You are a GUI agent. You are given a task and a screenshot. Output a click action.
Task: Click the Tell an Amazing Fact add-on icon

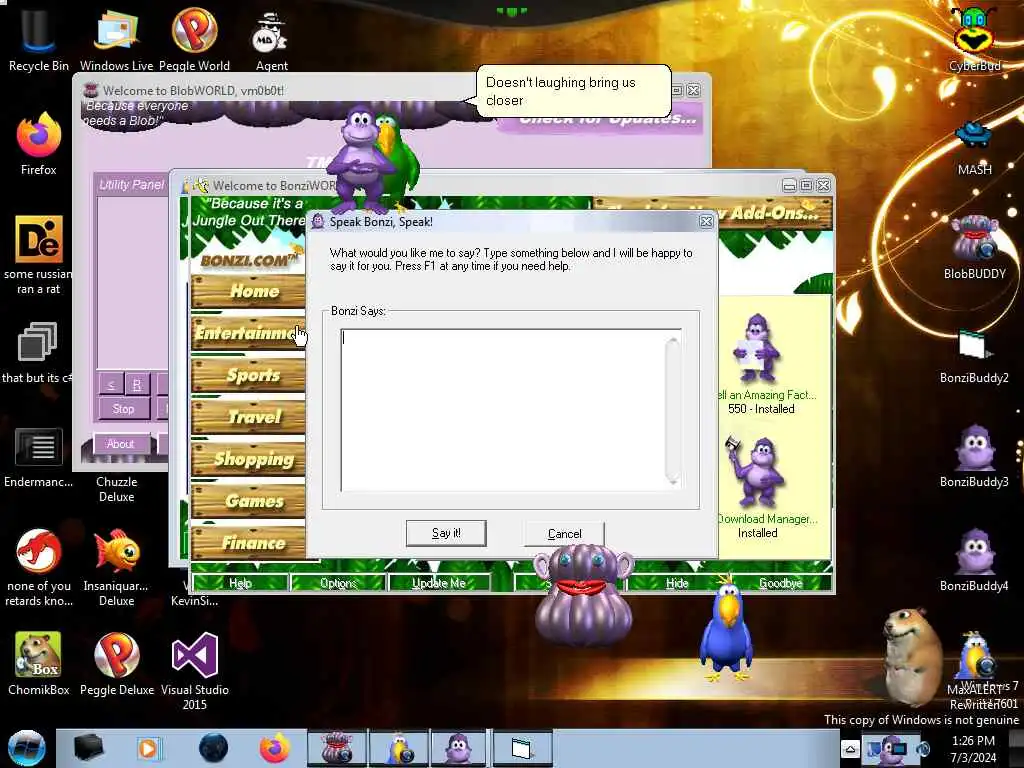click(x=758, y=347)
